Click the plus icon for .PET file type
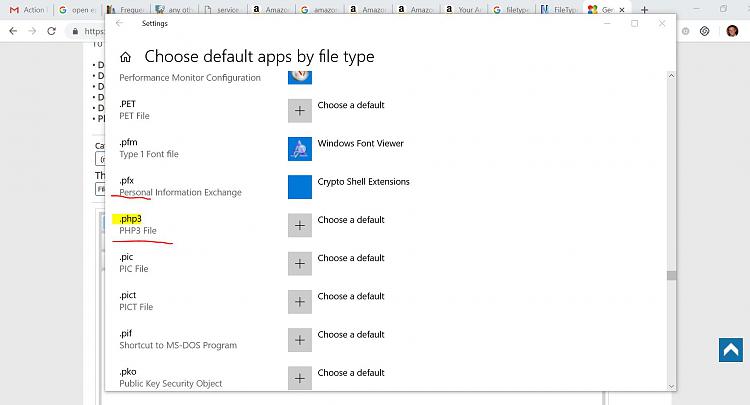 pyautogui.click(x=300, y=111)
